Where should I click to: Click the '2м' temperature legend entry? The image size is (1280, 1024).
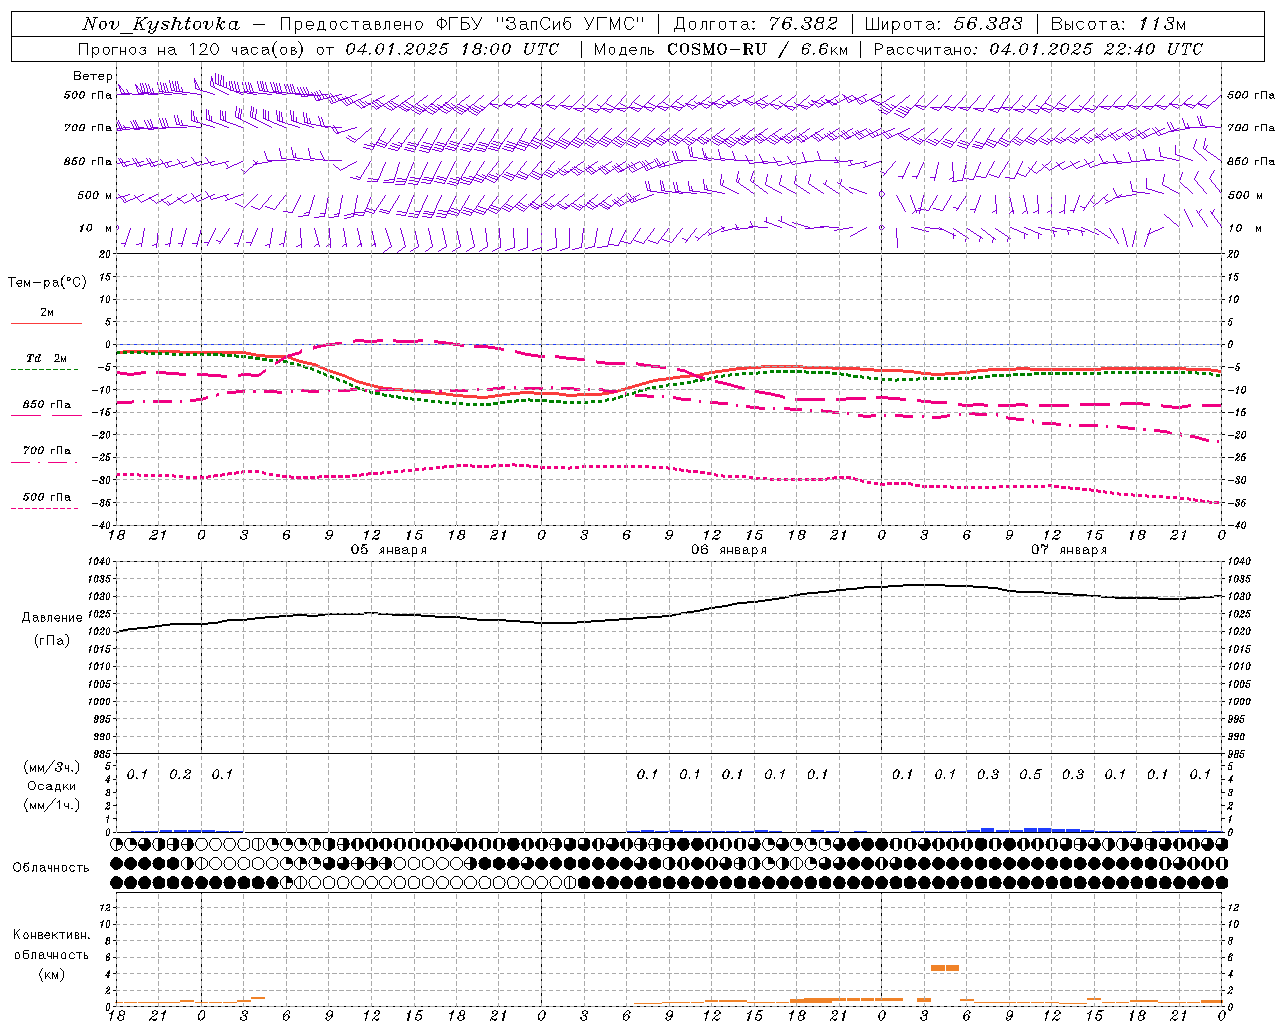point(47,312)
